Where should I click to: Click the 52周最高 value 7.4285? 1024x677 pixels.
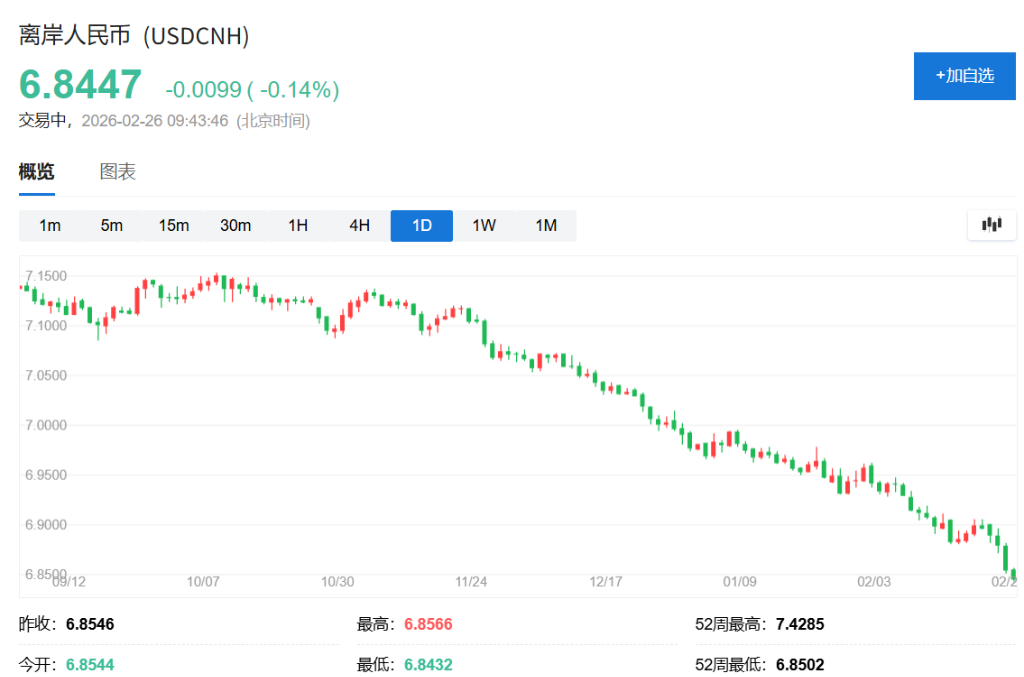point(801,623)
